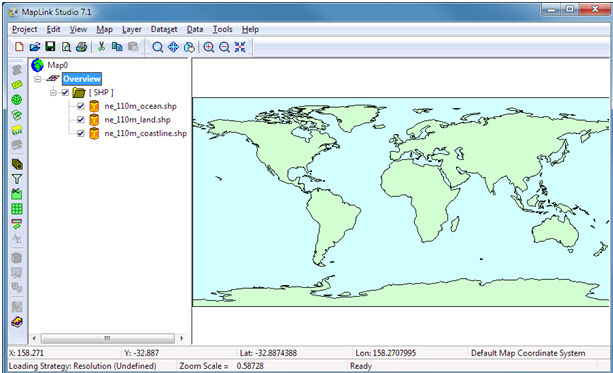Click the New project icon
This screenshot has height=373, width=613.
[19, 47]
